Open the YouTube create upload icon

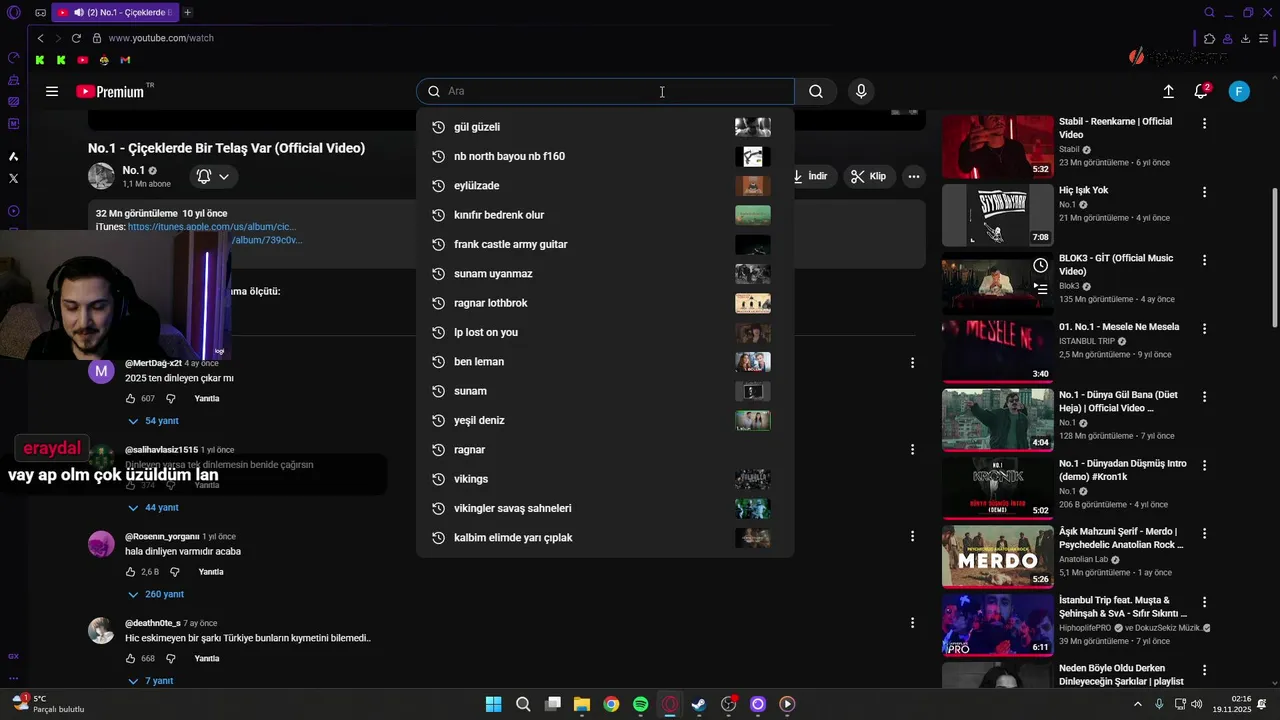pyautogui.click(x=1168, y=91)
